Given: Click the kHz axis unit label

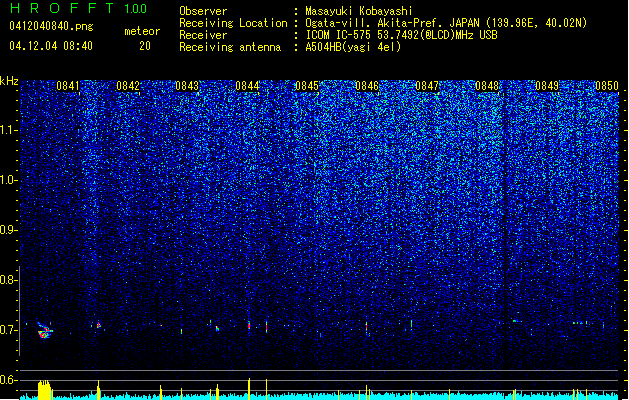Looking at the screenshot, I should [x=9, y=81].
